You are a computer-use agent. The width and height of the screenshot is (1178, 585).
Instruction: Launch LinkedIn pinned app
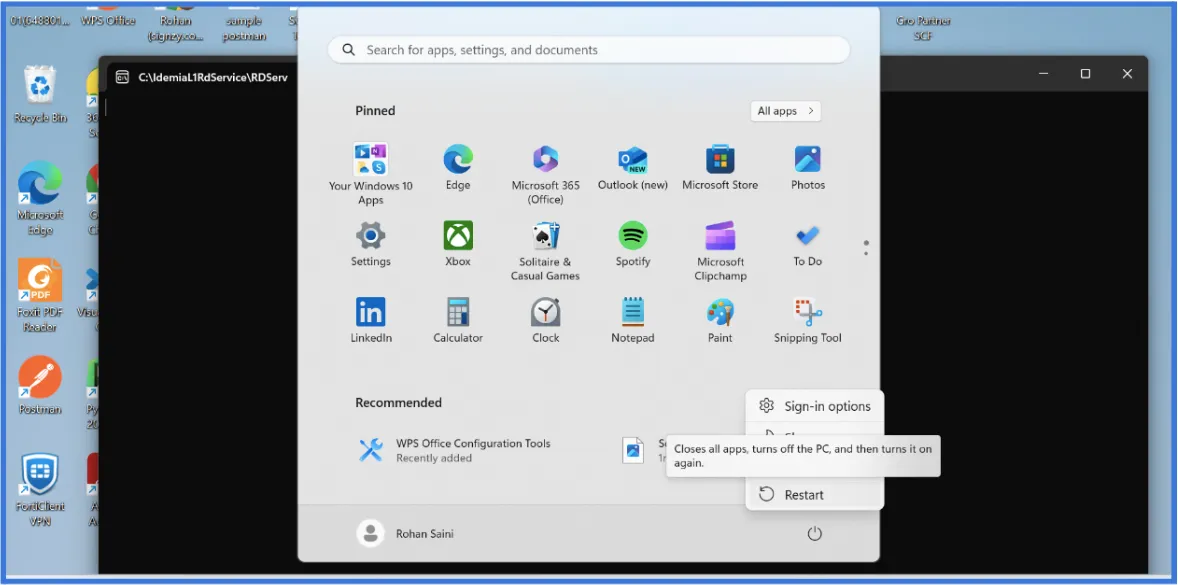tap(370, 321)
